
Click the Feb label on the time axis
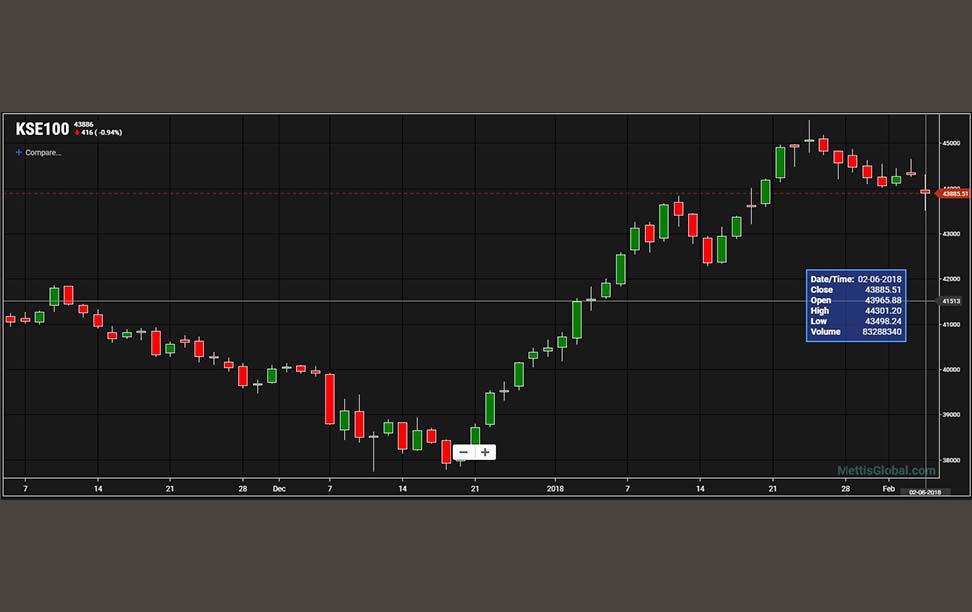(x=888, y=489)
